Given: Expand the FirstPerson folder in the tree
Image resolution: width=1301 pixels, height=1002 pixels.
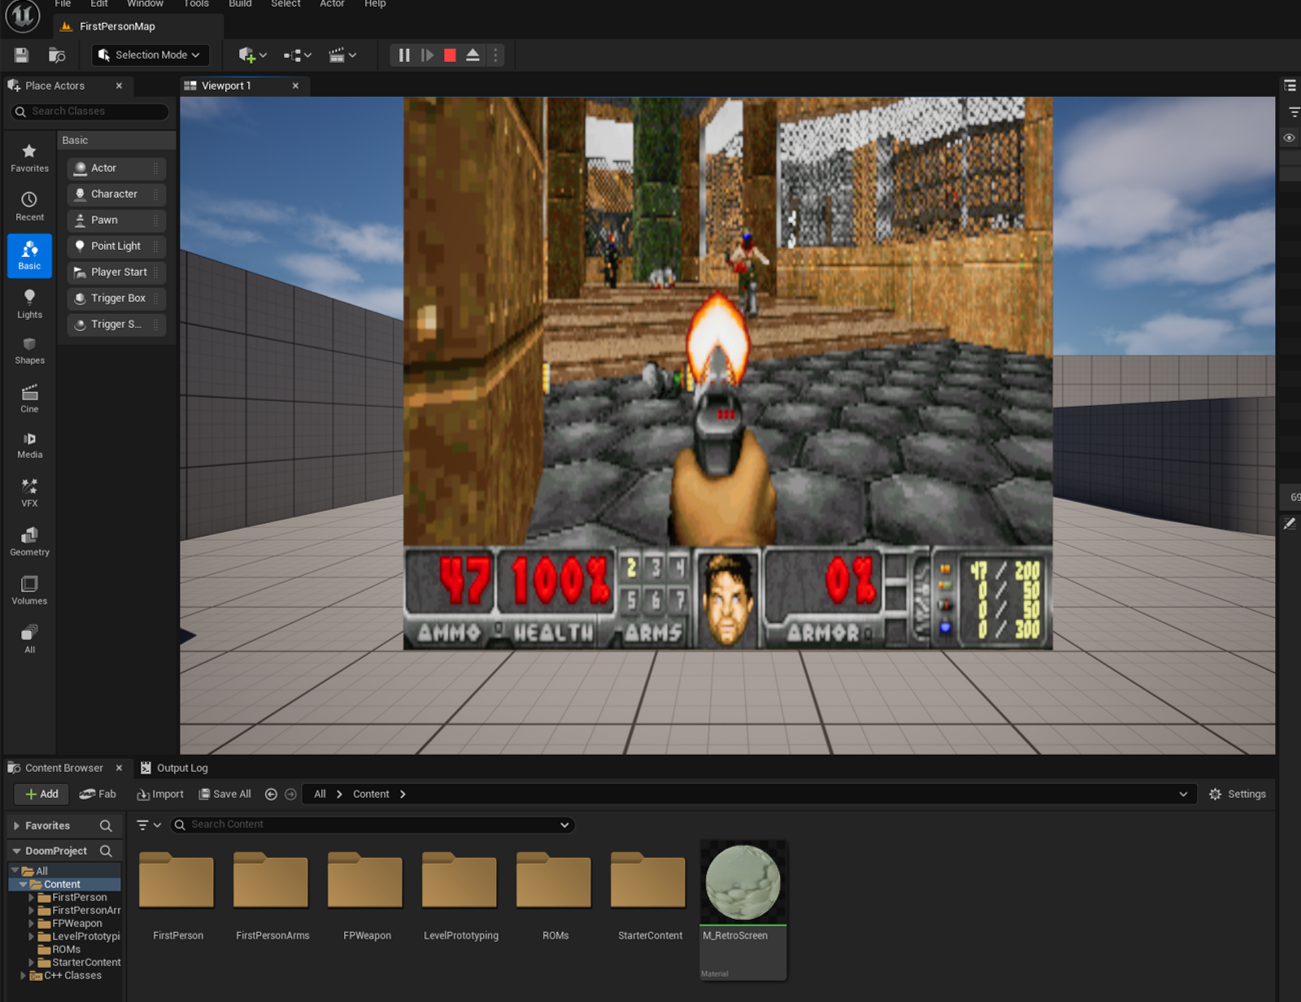Looking at the screenshot, I should coord(31,898).
